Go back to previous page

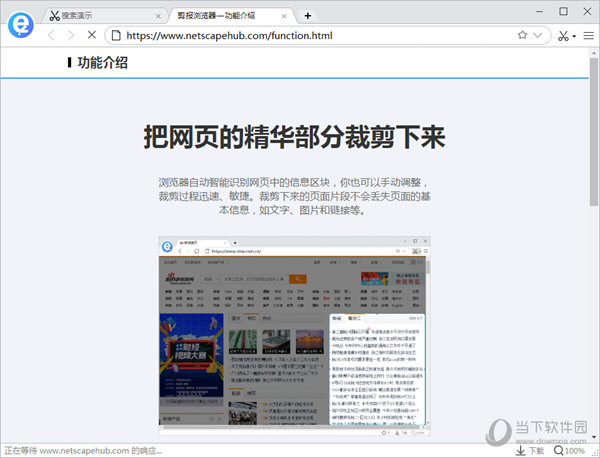(51, 36)
